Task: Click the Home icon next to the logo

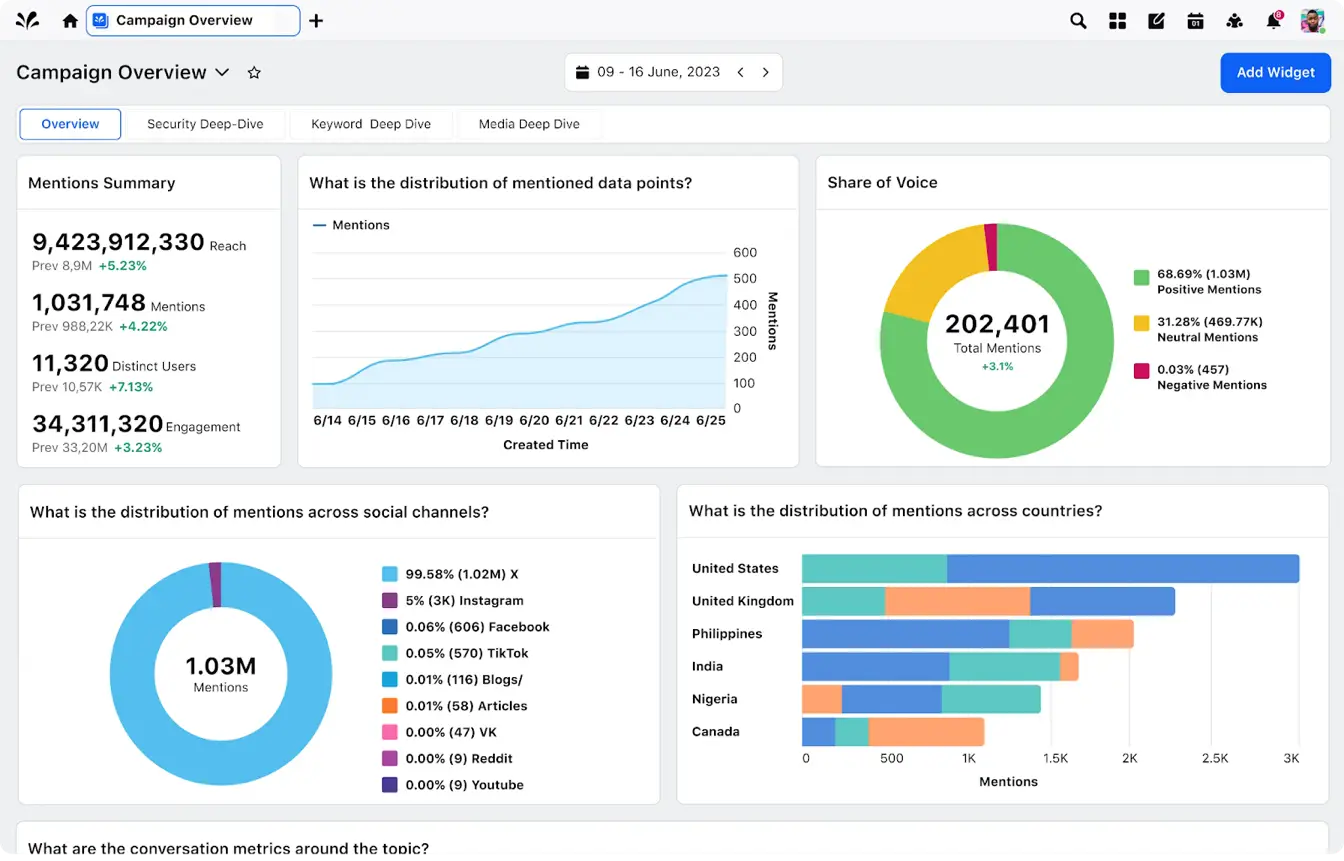Action: click(69, 20)
